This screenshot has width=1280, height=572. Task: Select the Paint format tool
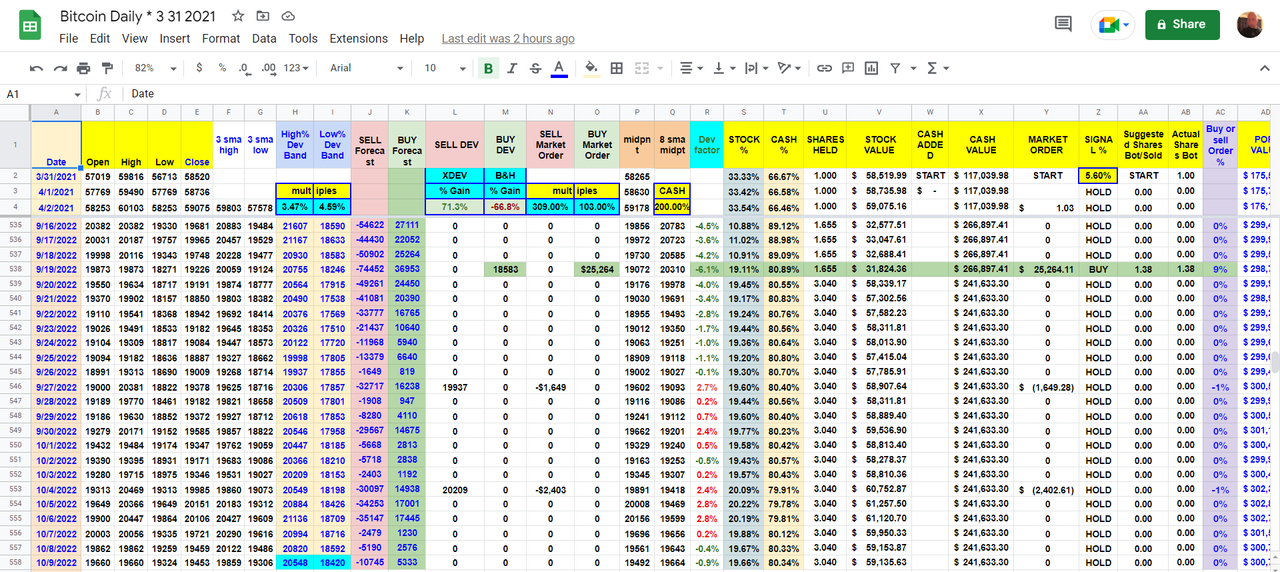click(x=106, y=68)
